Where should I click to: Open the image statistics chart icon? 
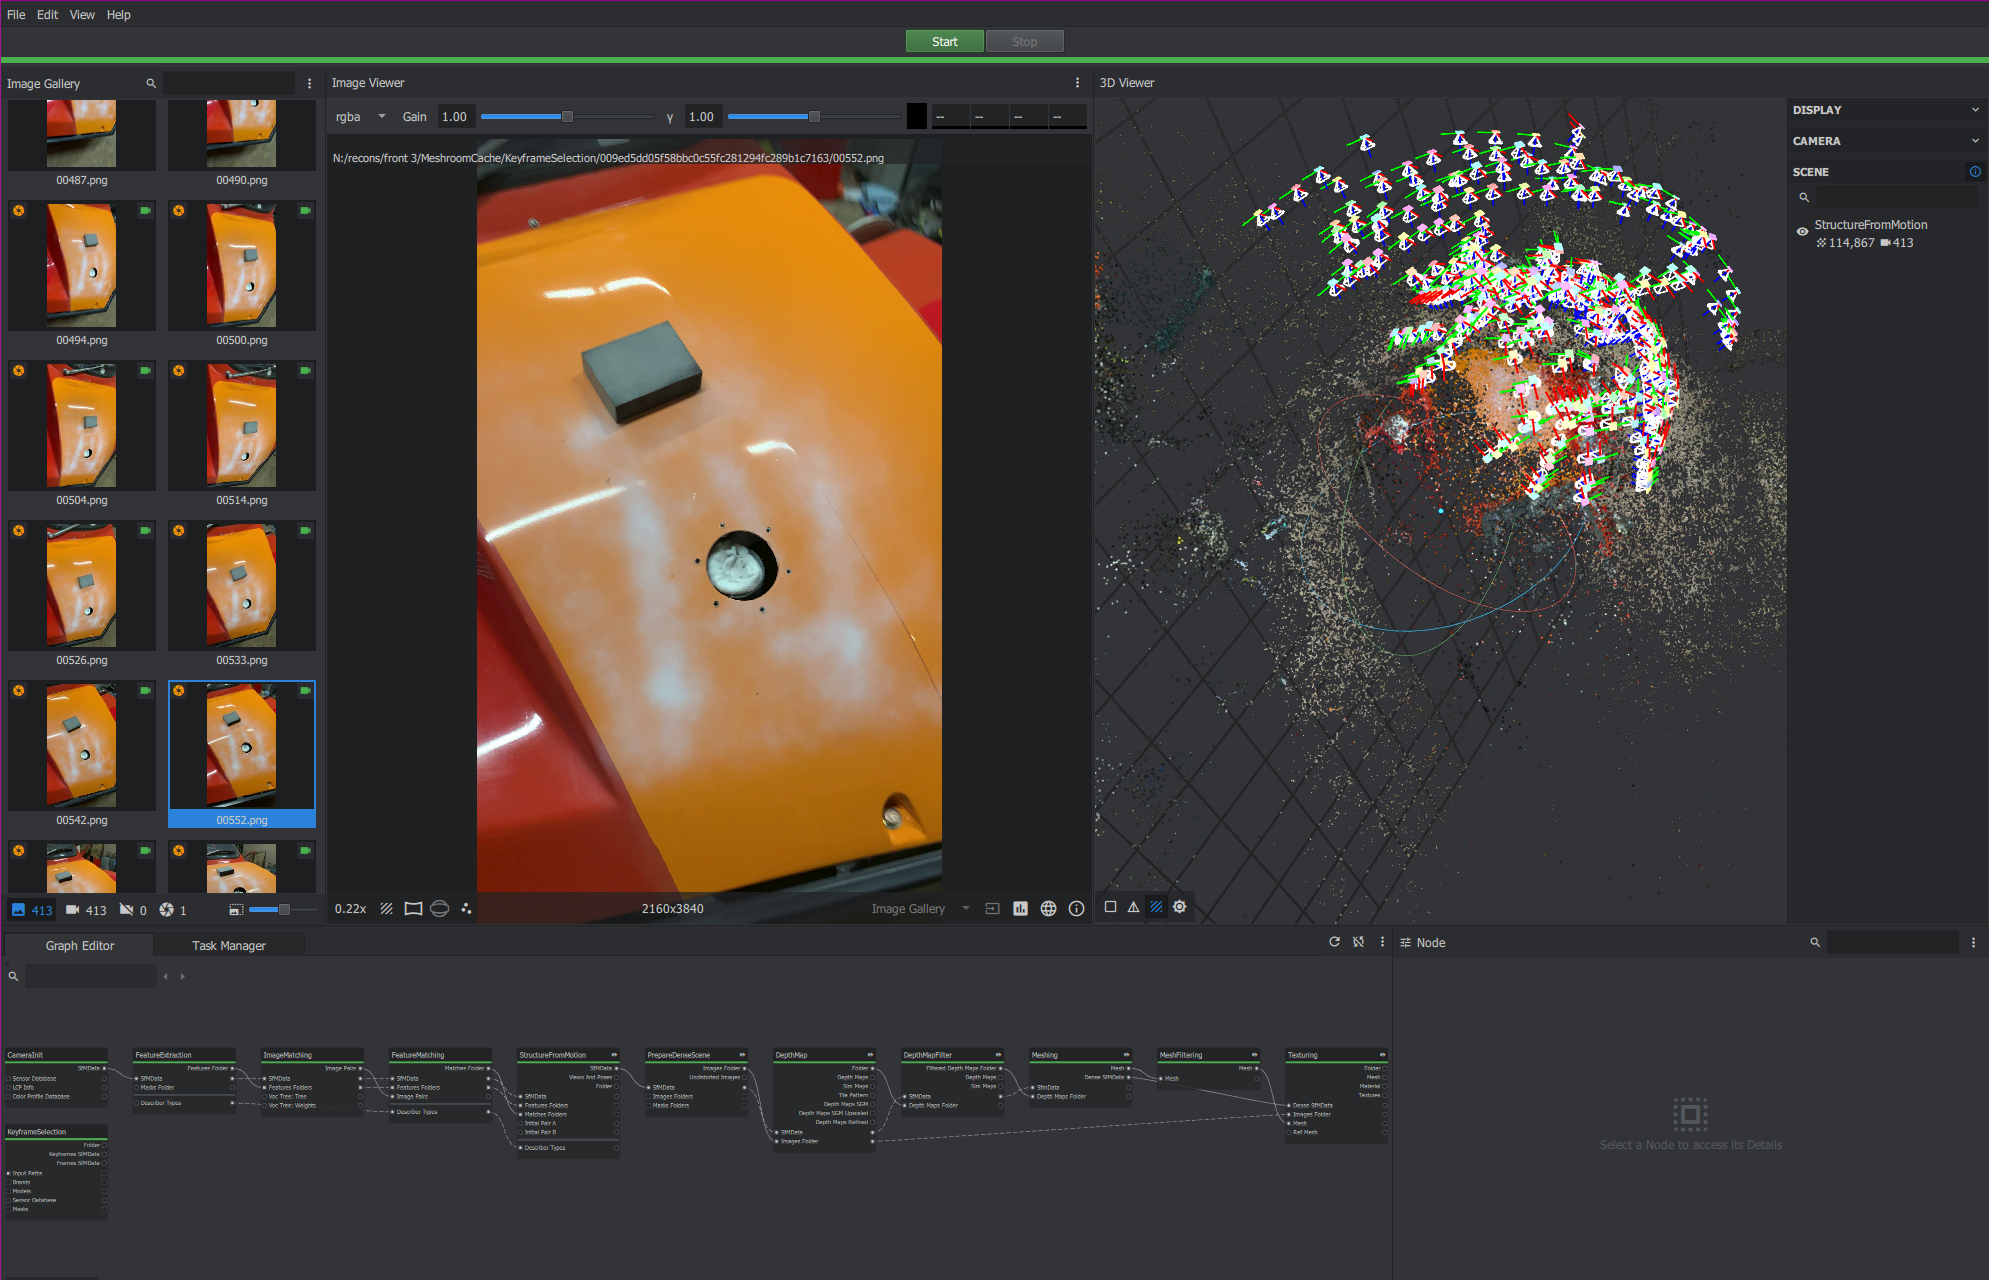click(x=1020, y=909)
